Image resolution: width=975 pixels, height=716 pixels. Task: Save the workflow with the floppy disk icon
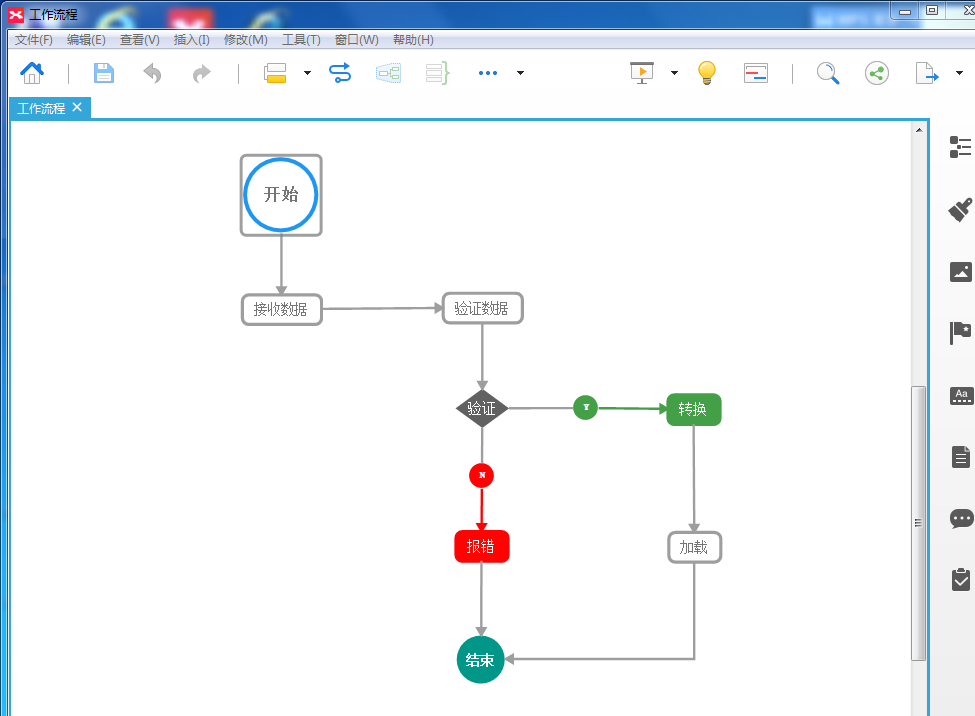tap(104, 73)
